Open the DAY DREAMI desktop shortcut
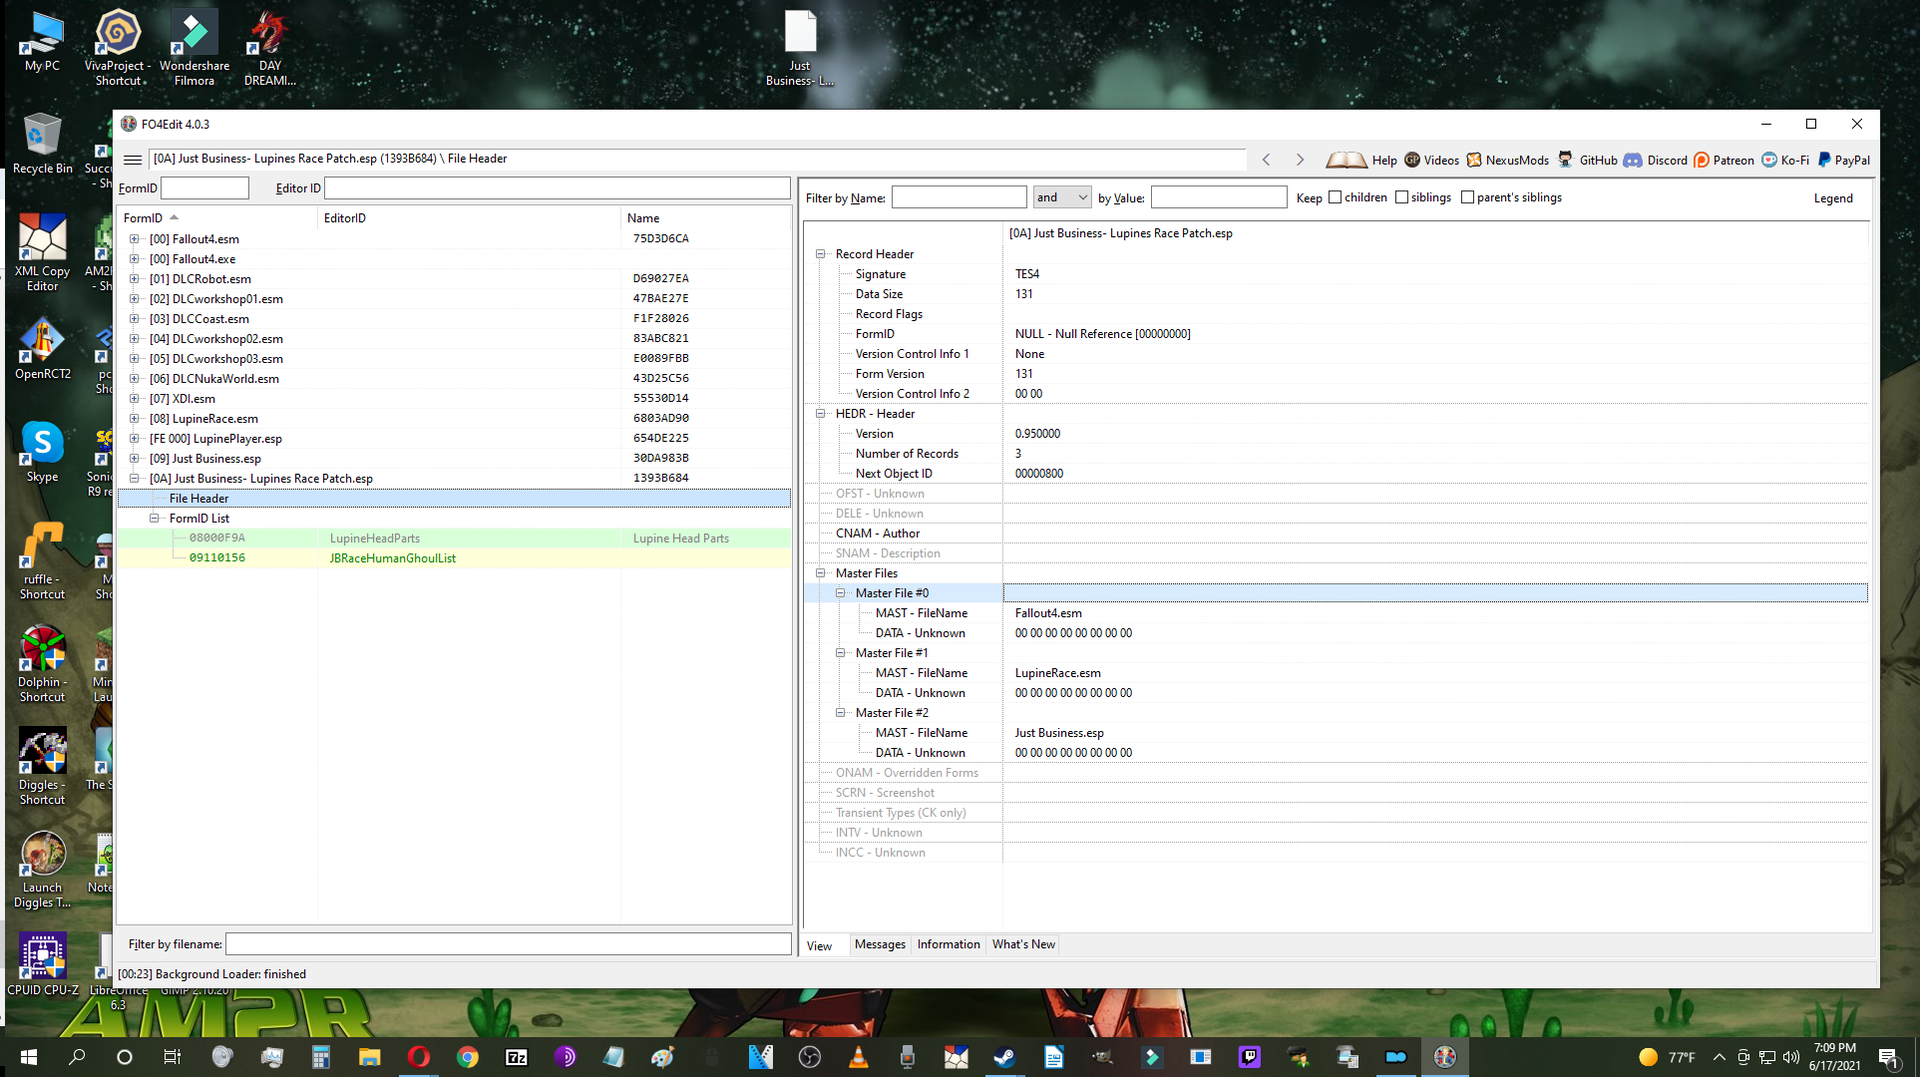The image size is (1920, 1077). coord(269,48)
